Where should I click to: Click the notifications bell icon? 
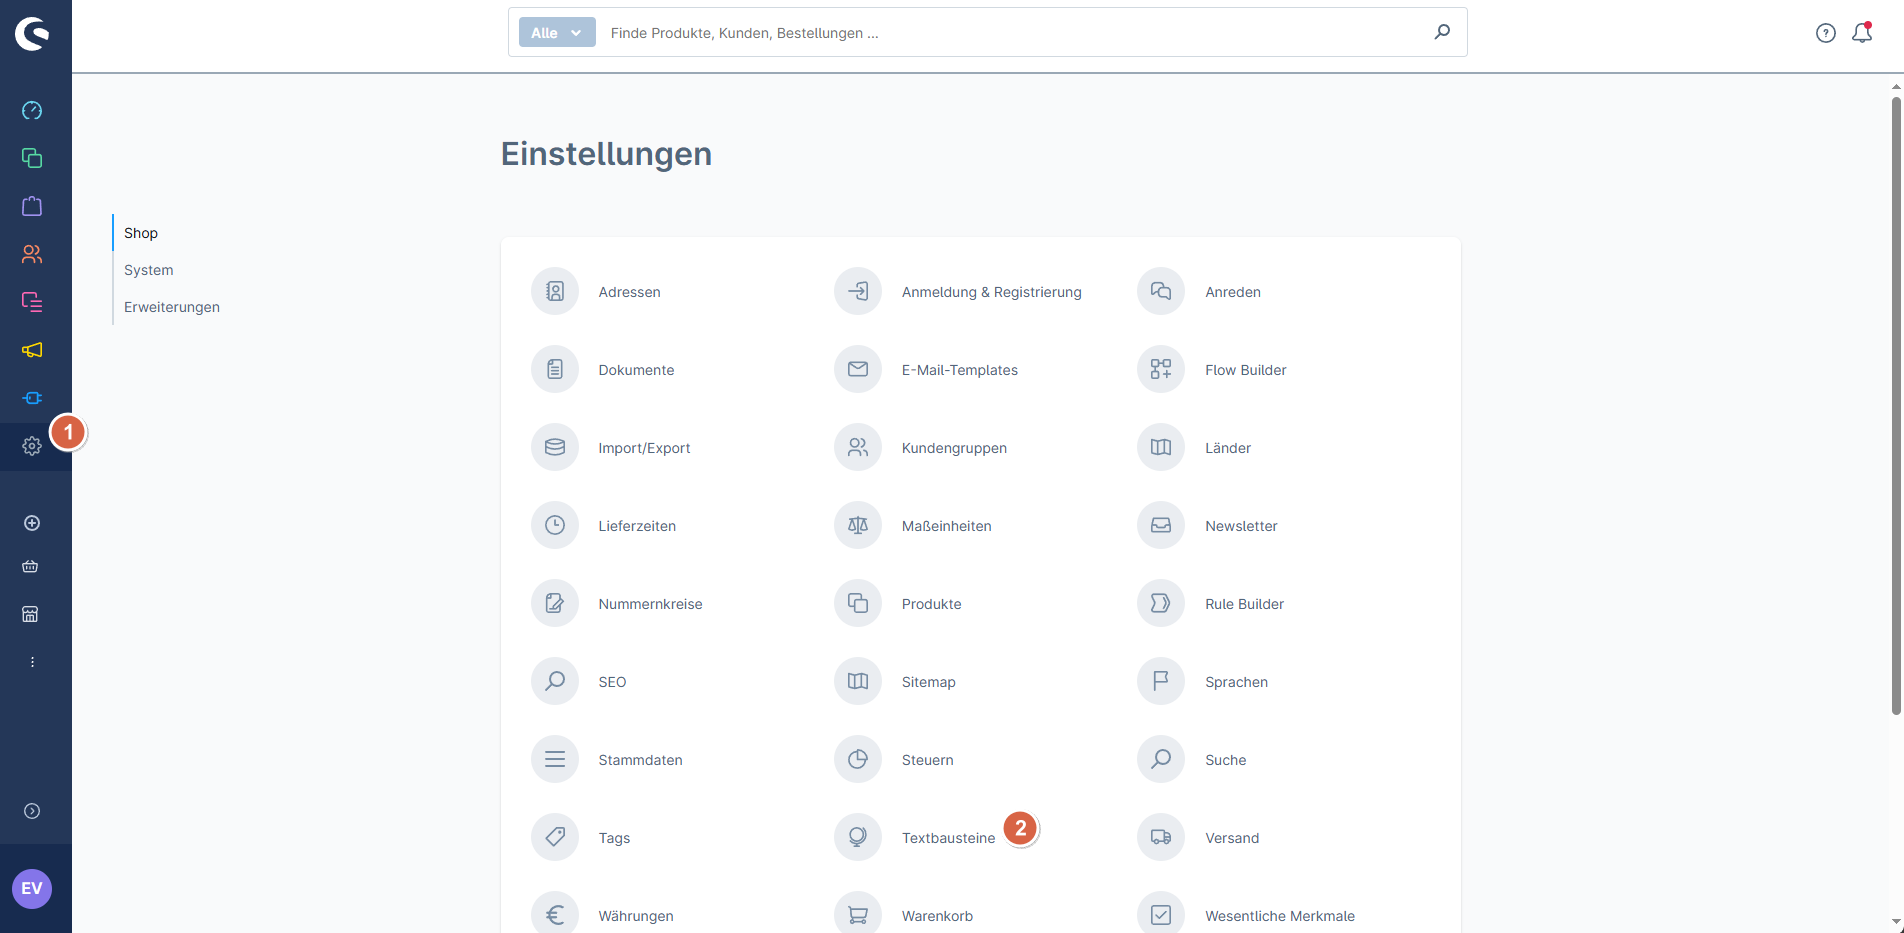coord(1861,33)
